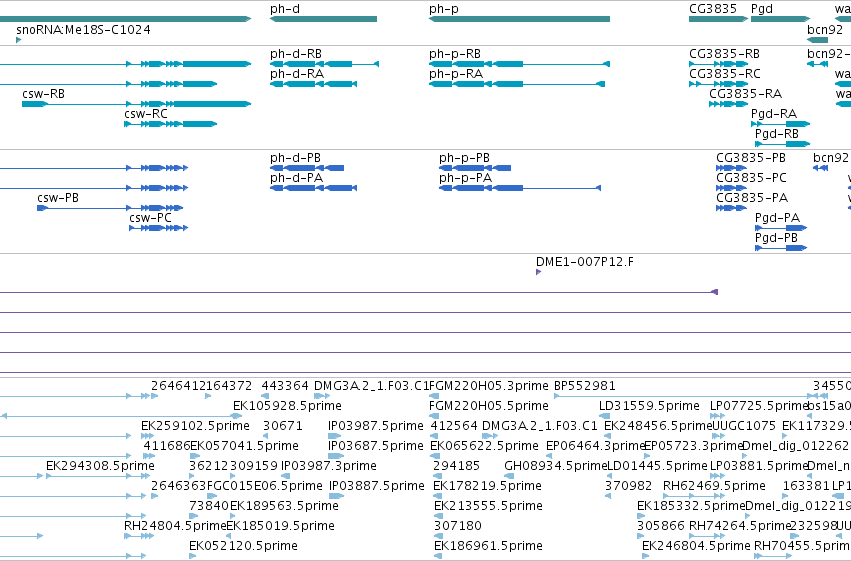The height and width of the screenshot is (561, 851).
Task: Open EST EK246804.5prime
Action: (646, 556)
